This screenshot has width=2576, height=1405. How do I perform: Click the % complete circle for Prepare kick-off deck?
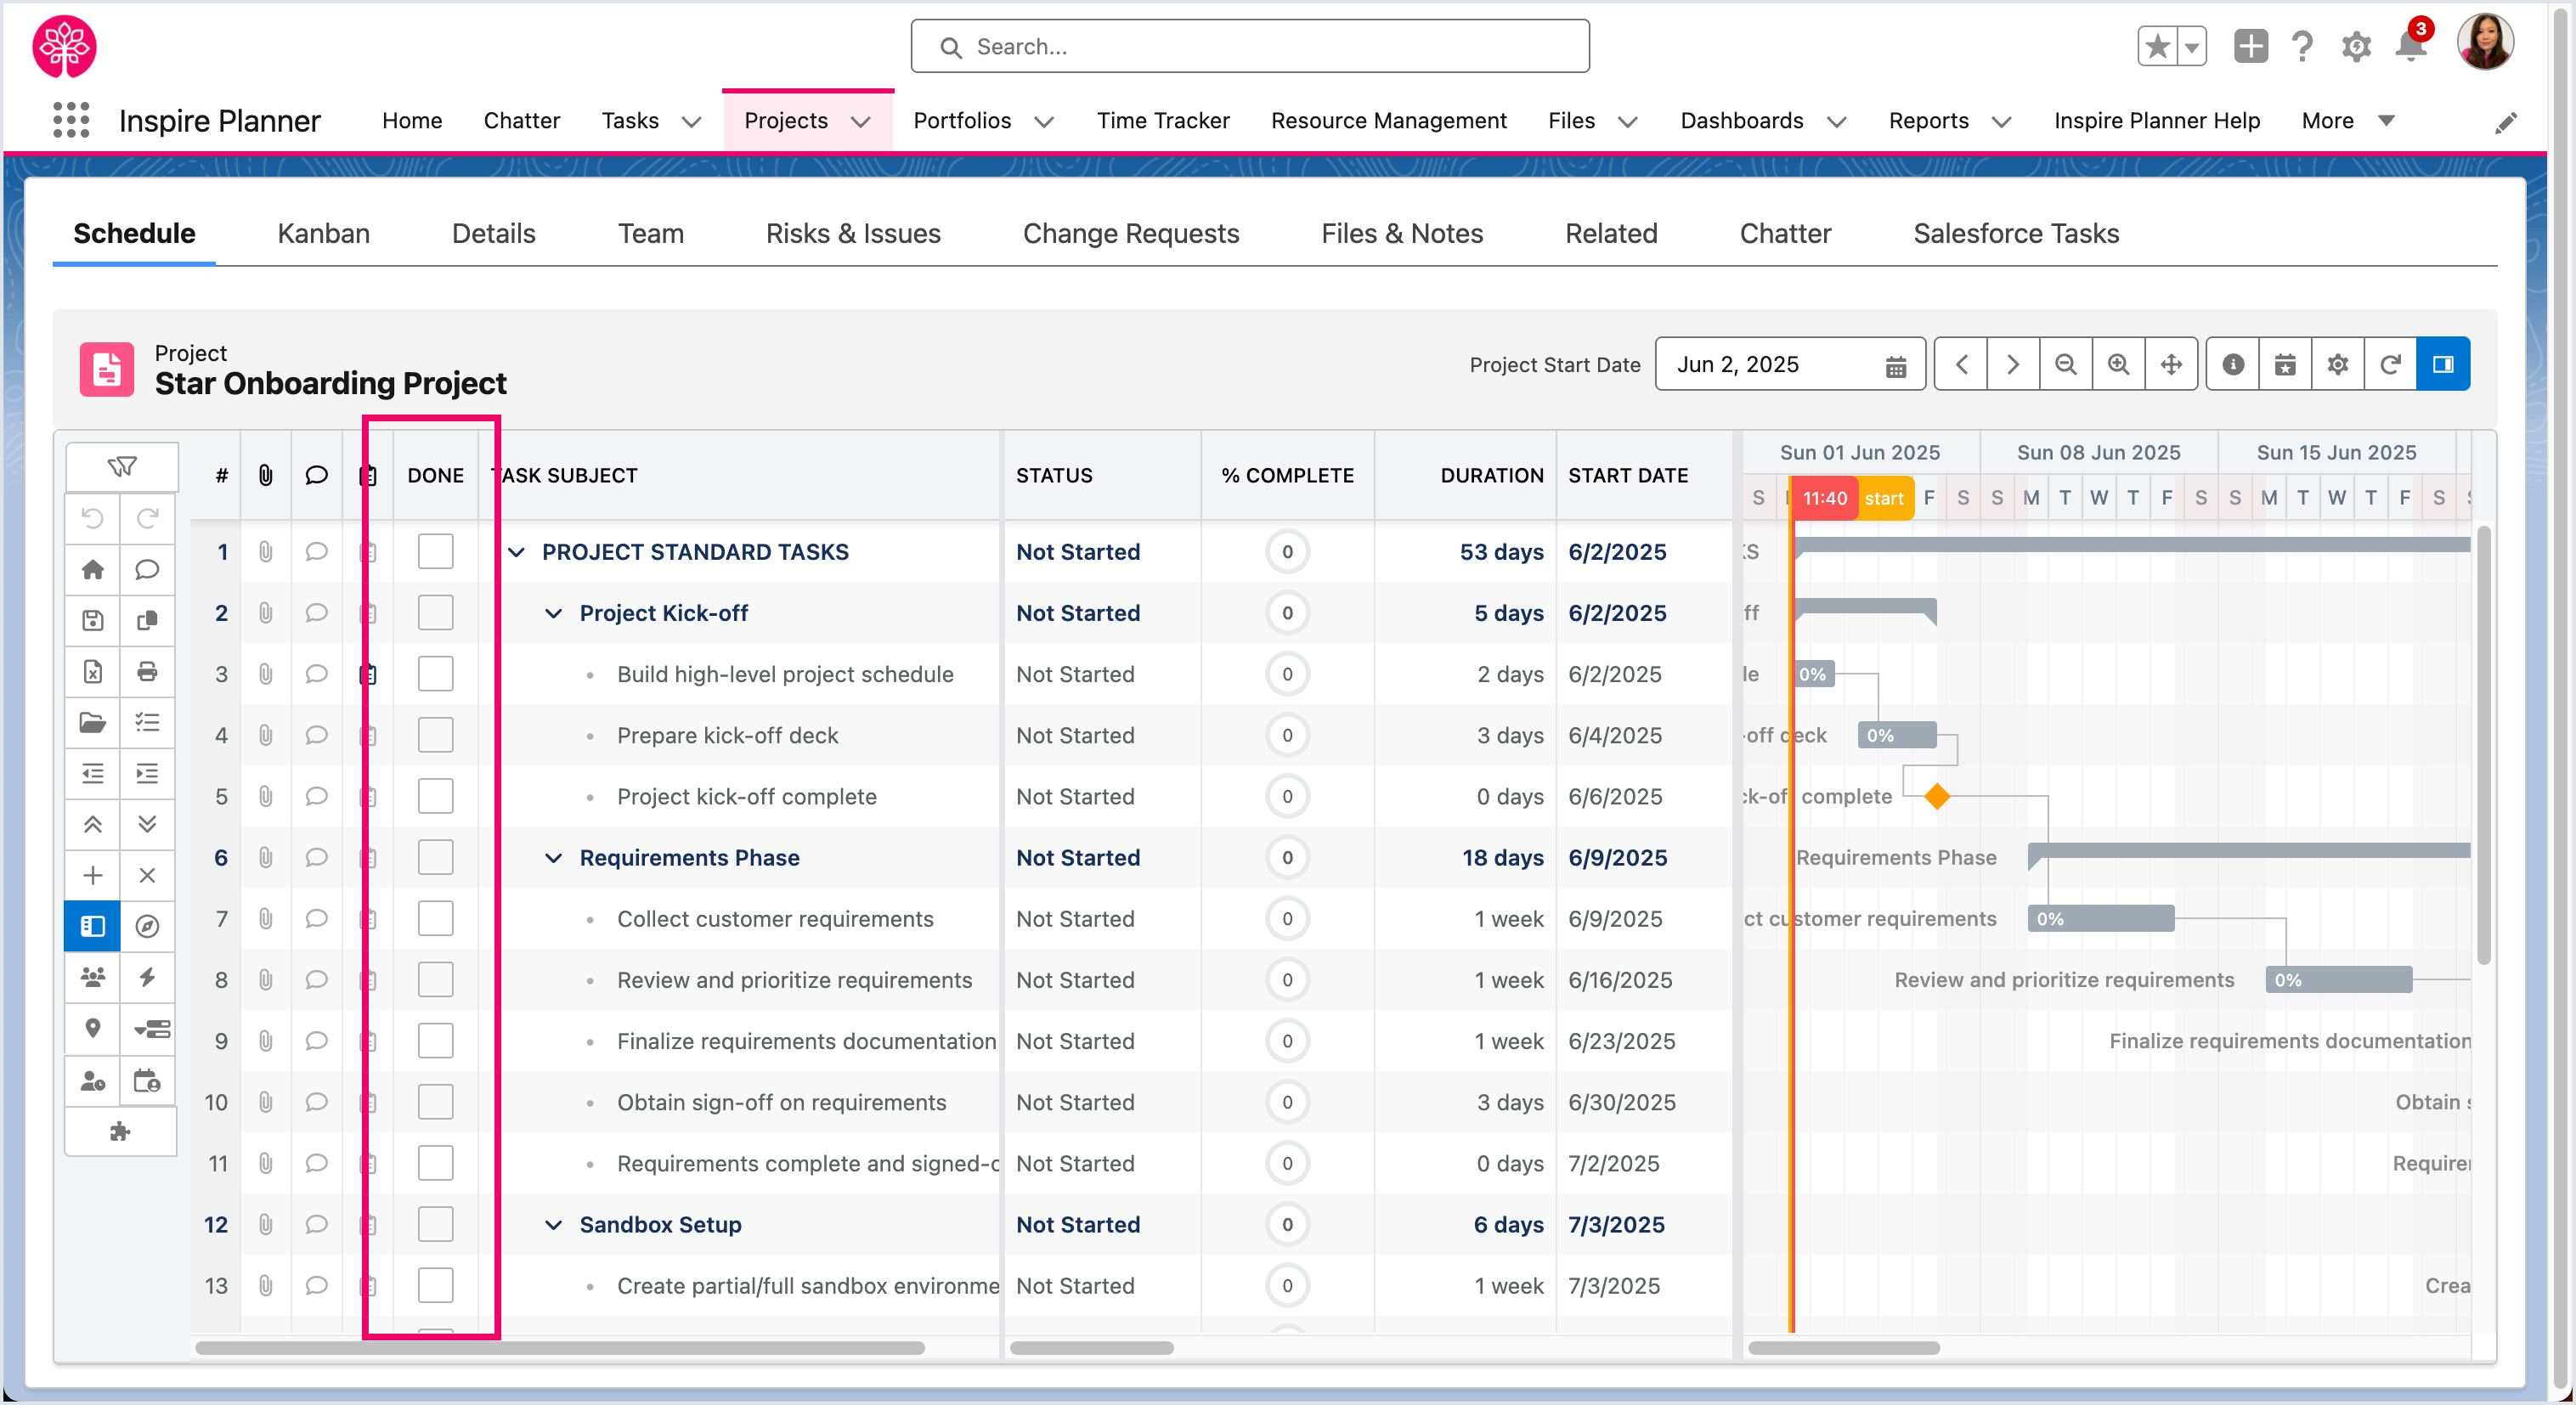1287,735
